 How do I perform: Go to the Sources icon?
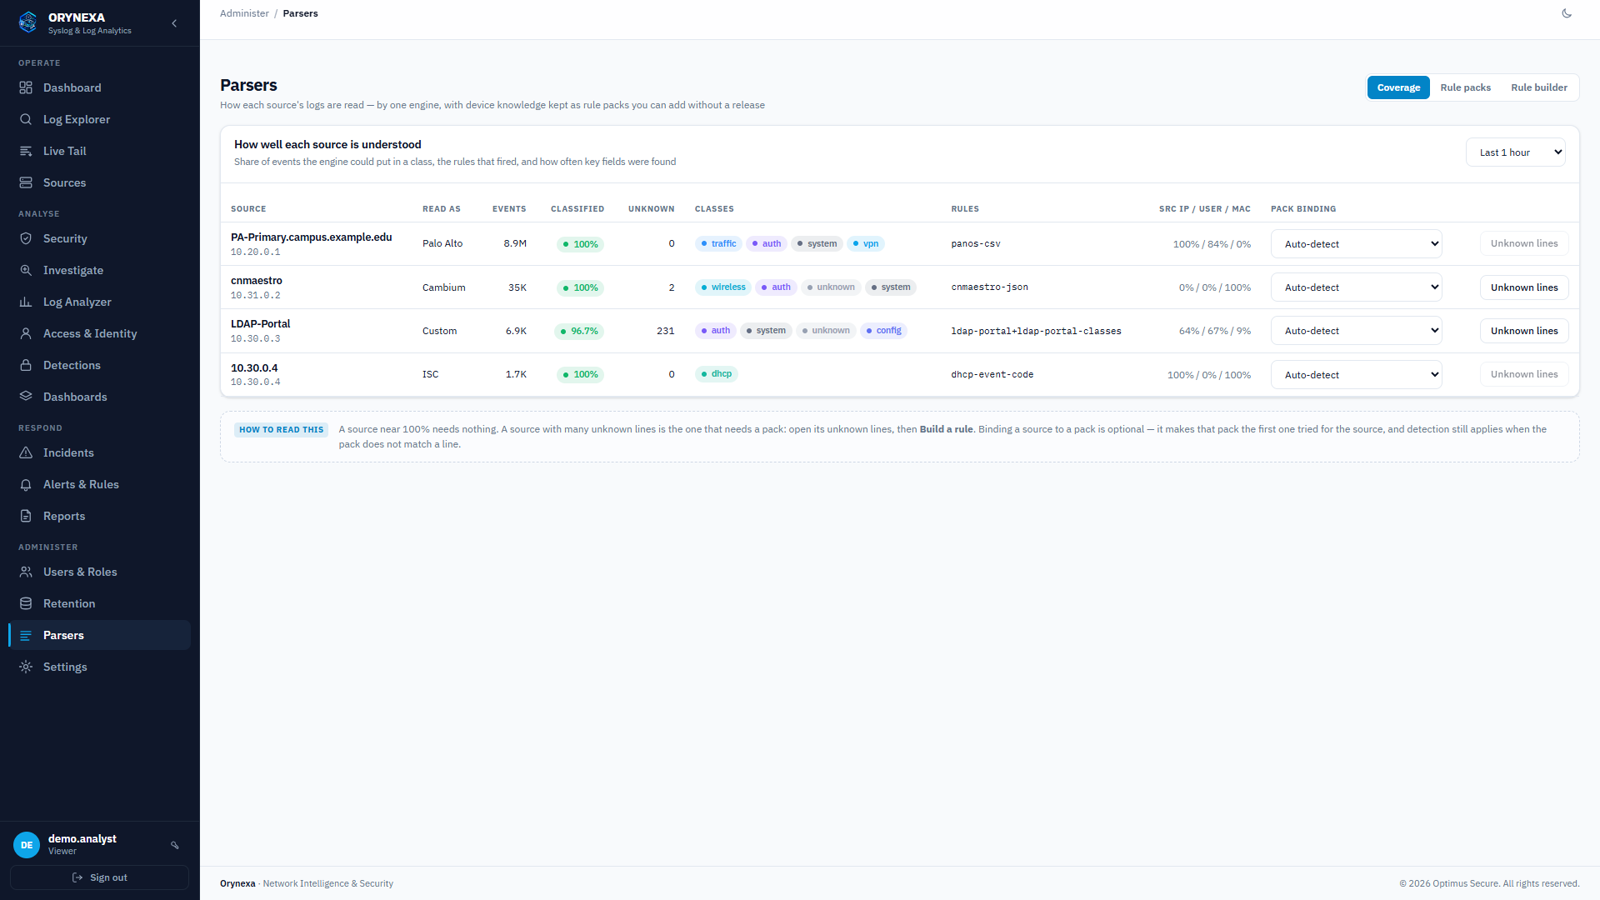point(26,183)
